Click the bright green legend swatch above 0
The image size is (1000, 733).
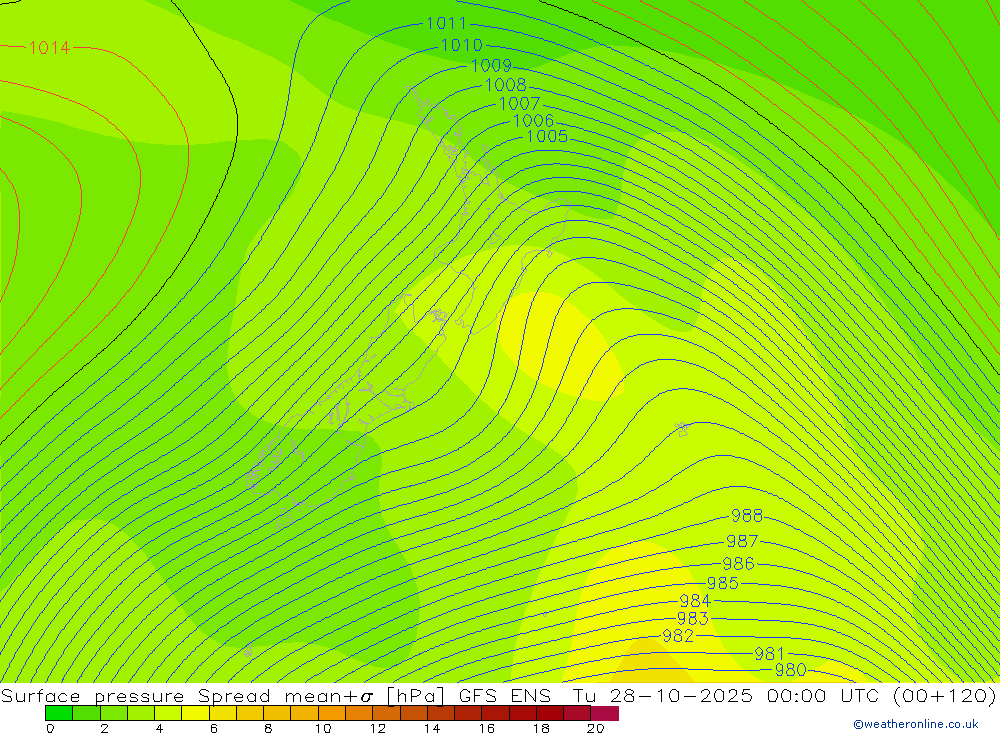[59, 713]
